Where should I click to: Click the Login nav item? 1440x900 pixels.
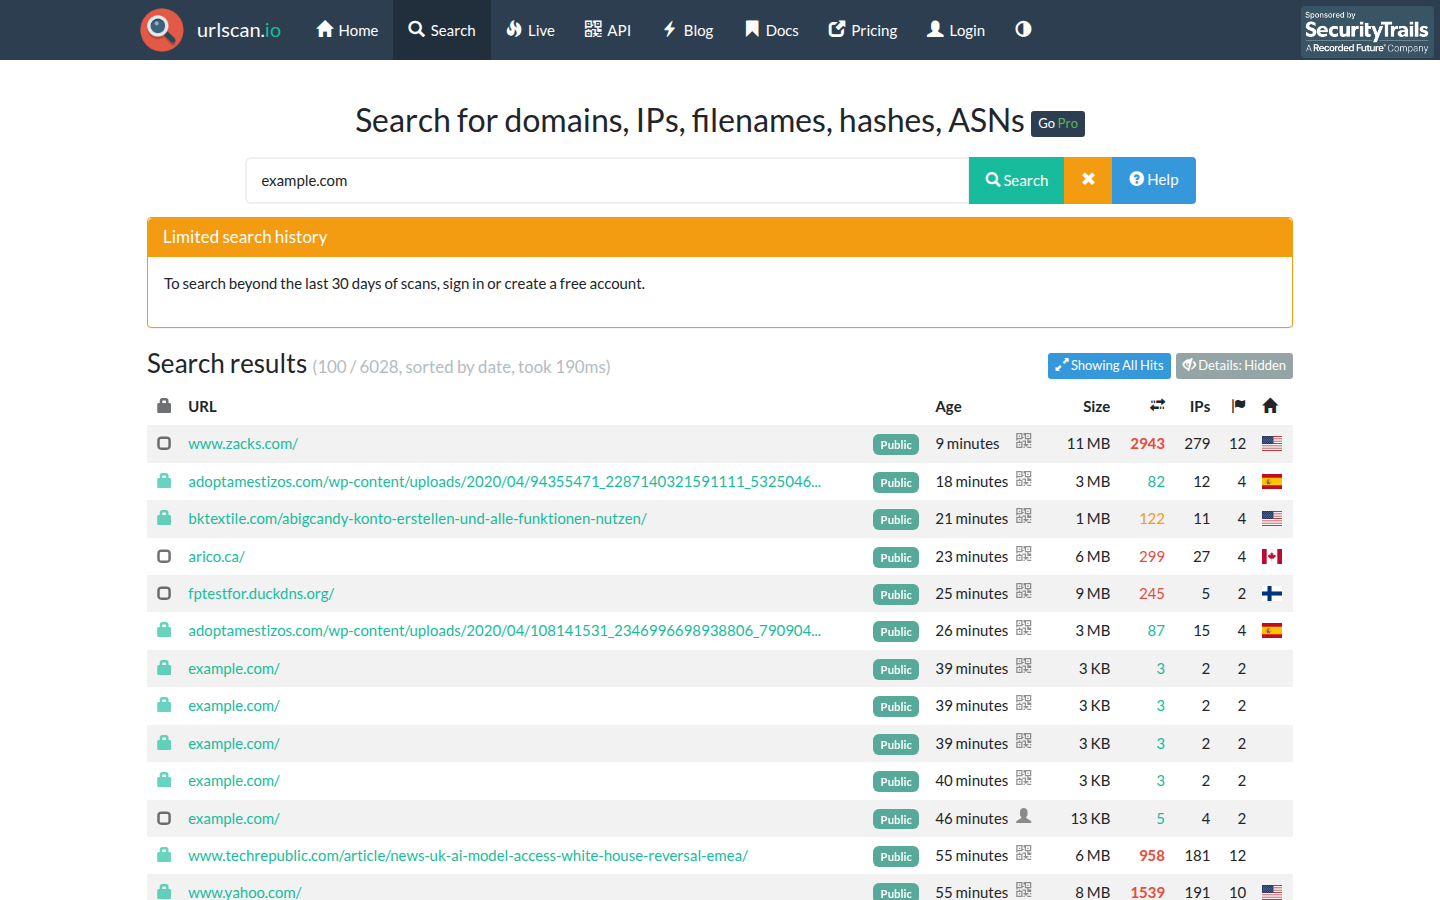[x=956, y=30]
